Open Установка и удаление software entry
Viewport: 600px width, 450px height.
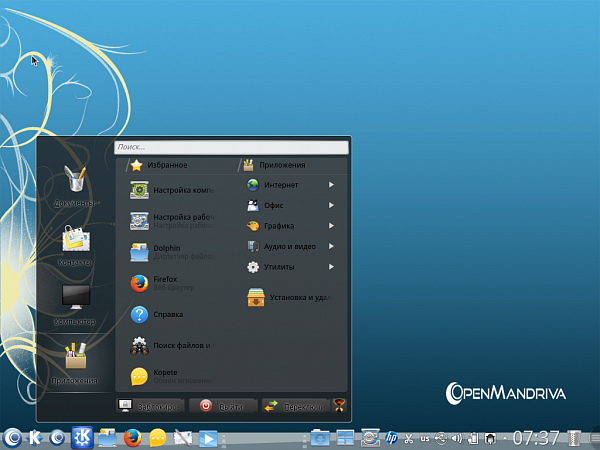(289, 298)
